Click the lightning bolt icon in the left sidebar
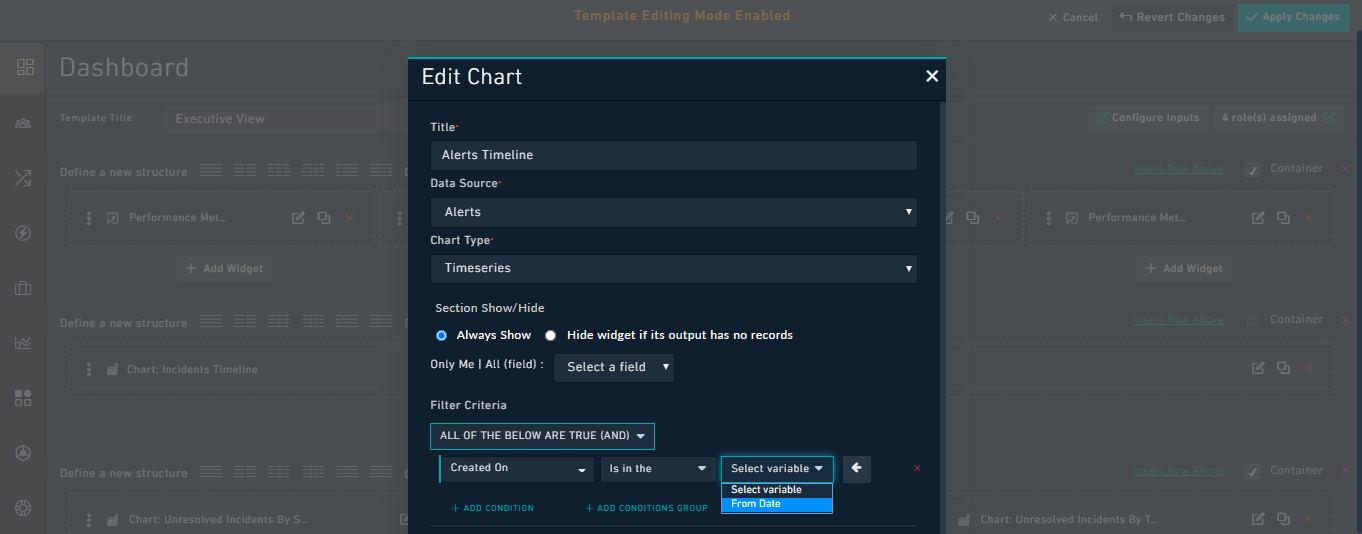The width and height of the screenshot is (1362, 534). click(23, 234)
